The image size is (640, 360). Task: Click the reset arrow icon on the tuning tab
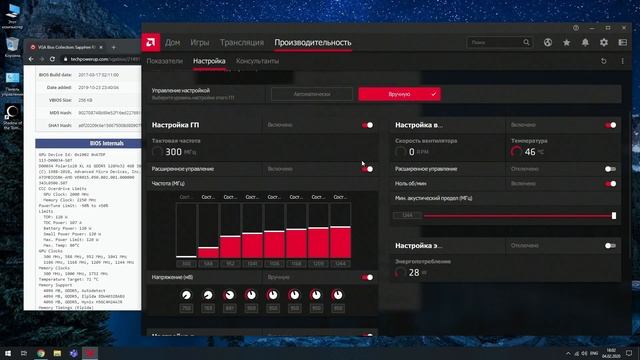[x=604, y=61]
